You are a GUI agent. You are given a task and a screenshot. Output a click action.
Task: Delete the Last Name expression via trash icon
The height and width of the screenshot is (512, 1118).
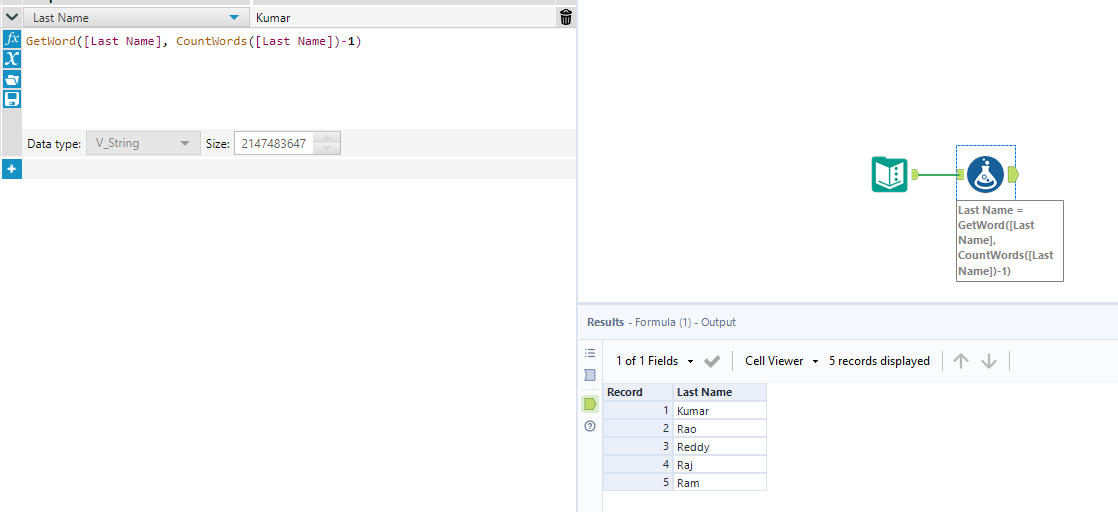click(x=566, y=17)
